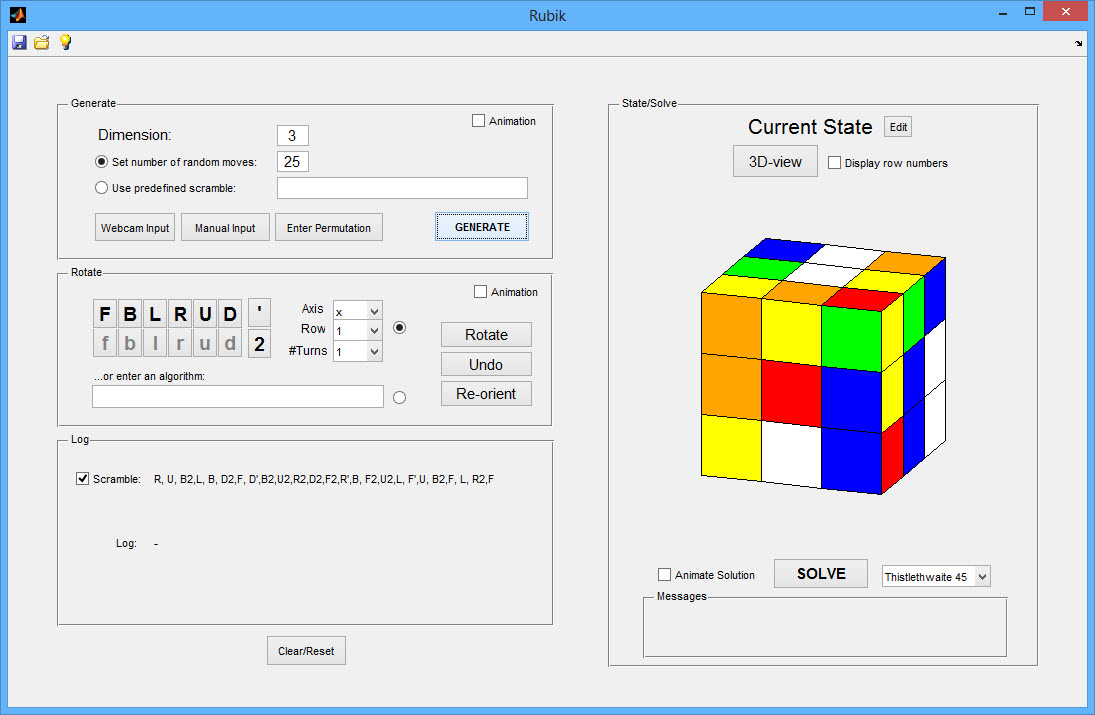Image resolution: width=1095 pixels, height=715 pixels.
Task: Click the Webcam Input button
Action: (135, 228)
